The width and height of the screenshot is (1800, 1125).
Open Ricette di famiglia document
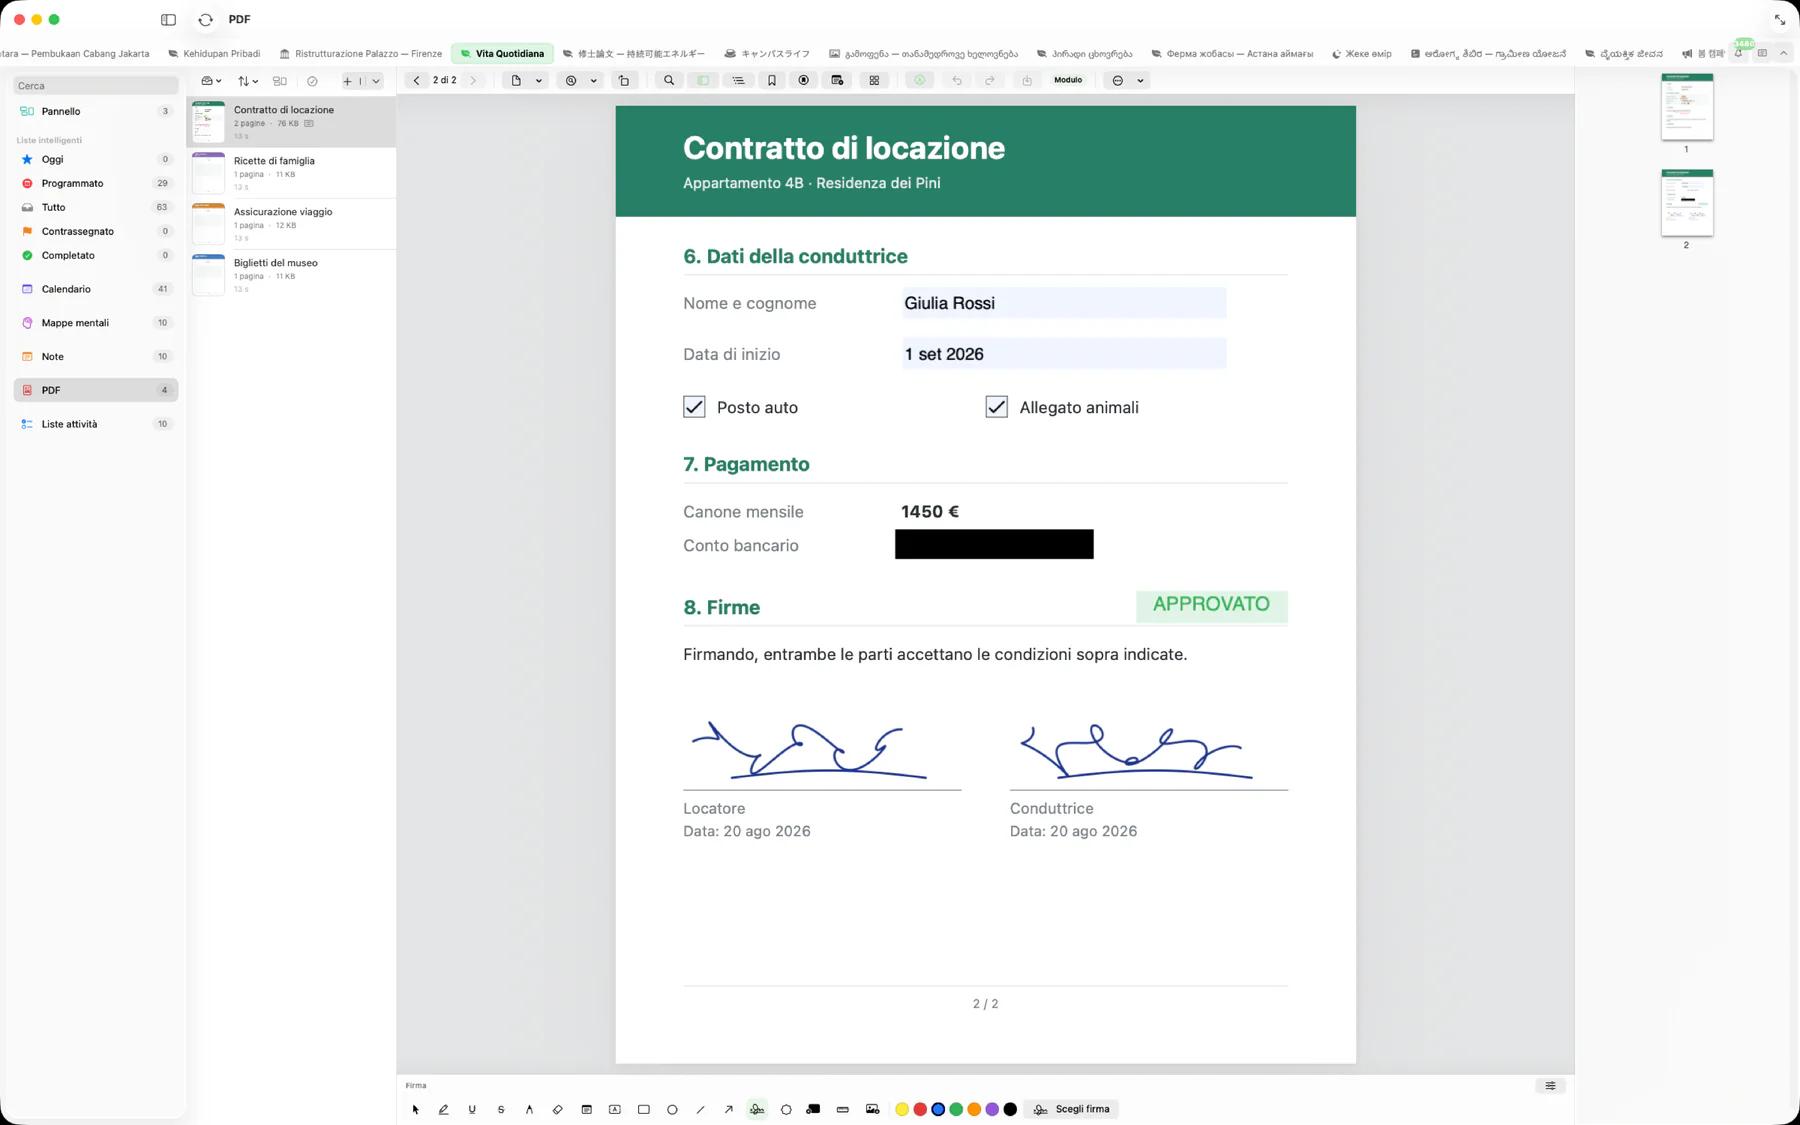pyautogui.click(x=291, y=173)
